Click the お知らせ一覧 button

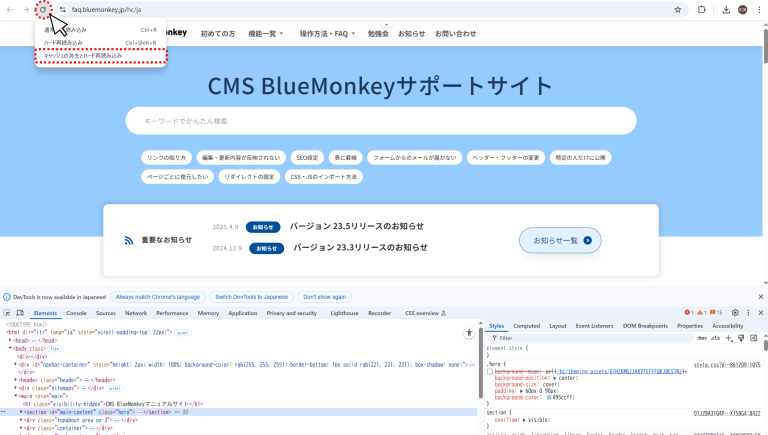[x=560, y=241]
